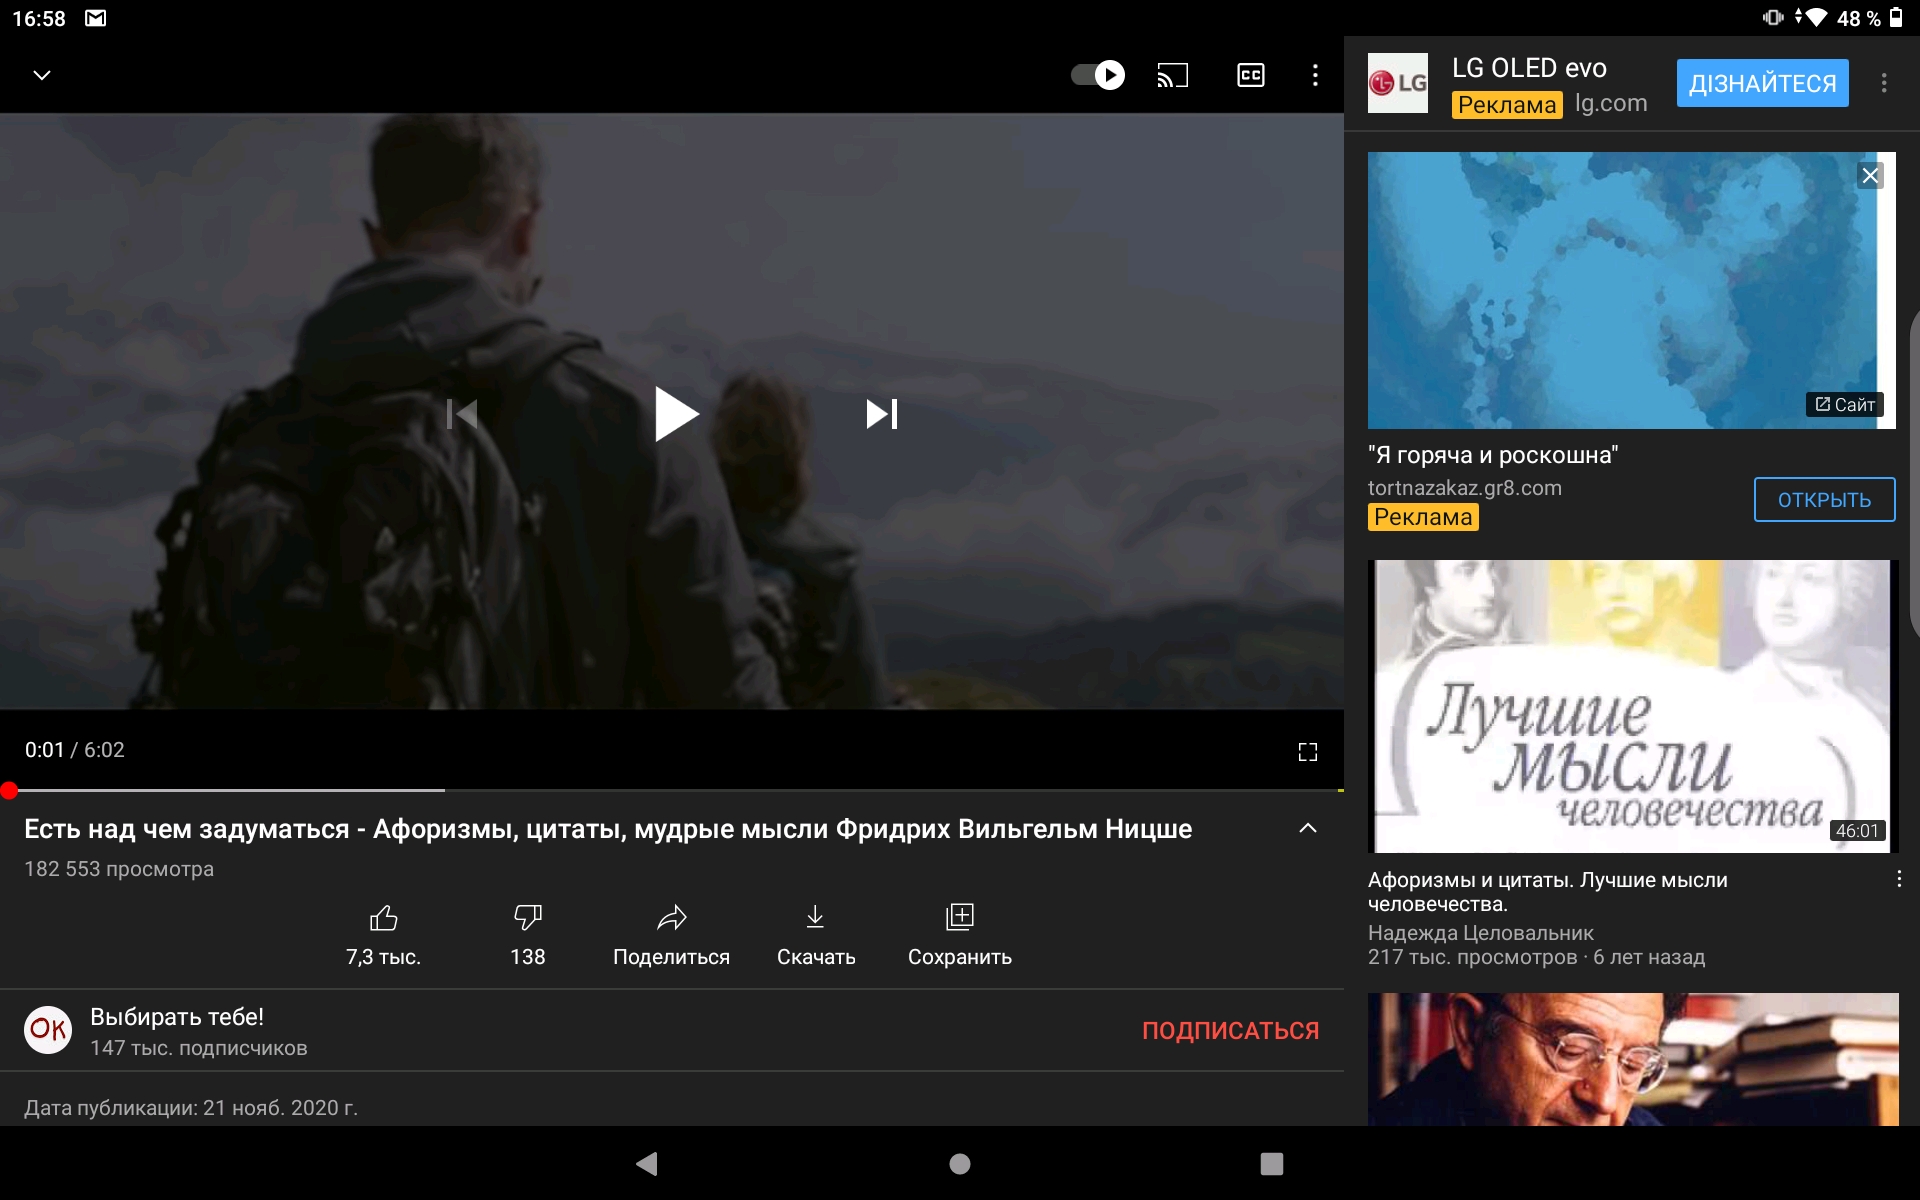Viewport: 1920px width, 1200px height.
Task: Close the blue map ad
Action: pos(1870,176)
